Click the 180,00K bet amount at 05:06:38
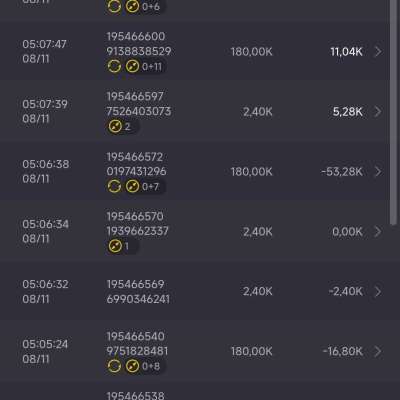The image size is (400, 400). [x=252, y=172]
